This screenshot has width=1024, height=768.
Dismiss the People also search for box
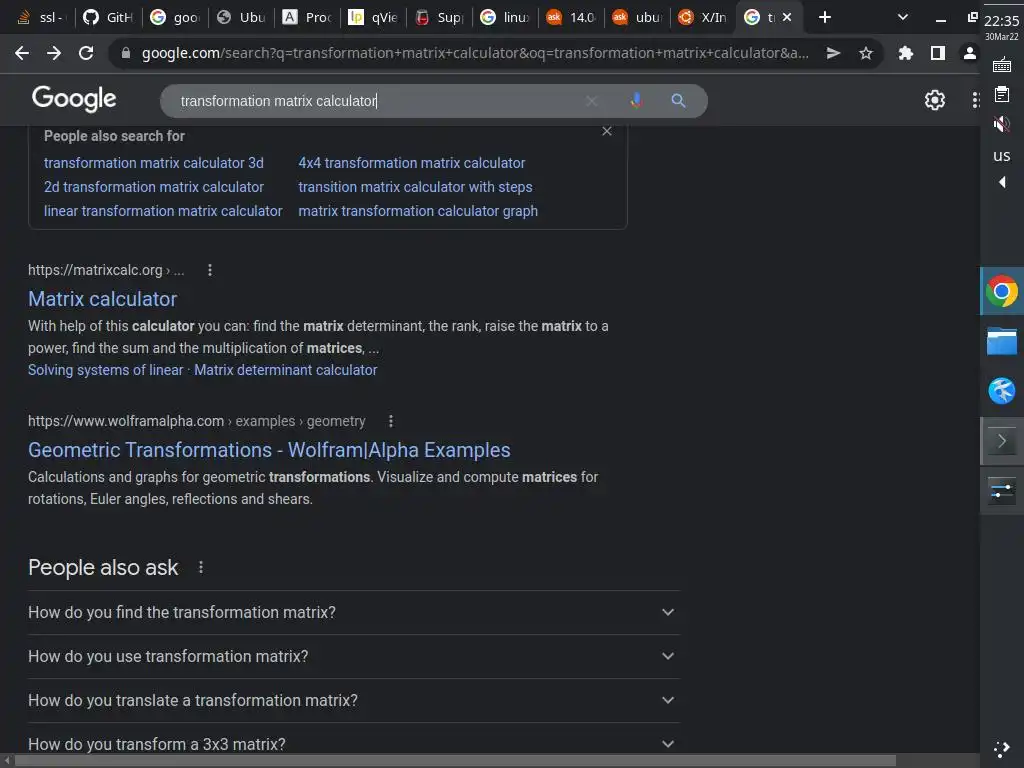pos(607,131)
